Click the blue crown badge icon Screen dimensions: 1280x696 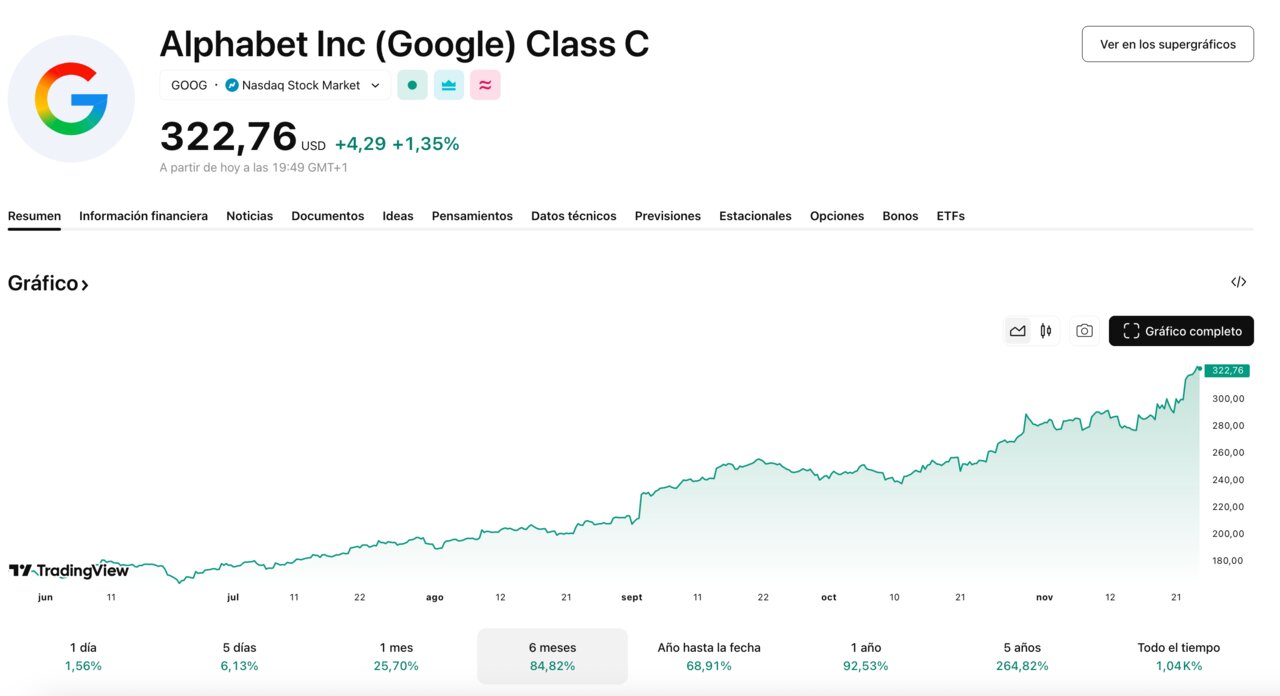[449, 85]
